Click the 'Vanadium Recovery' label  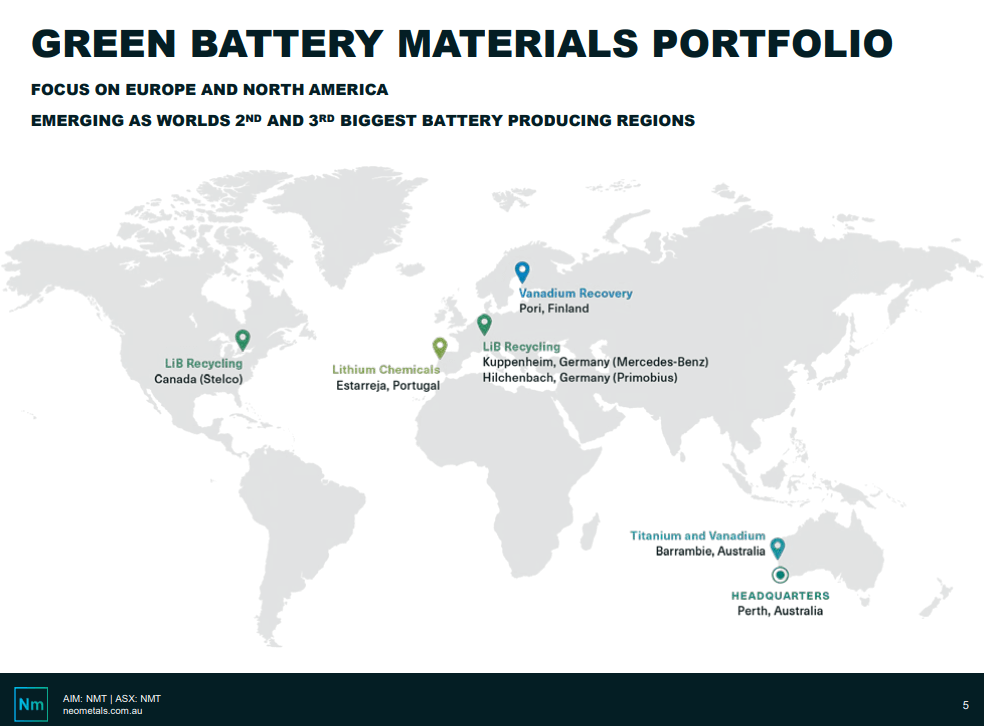click(575, 293)
